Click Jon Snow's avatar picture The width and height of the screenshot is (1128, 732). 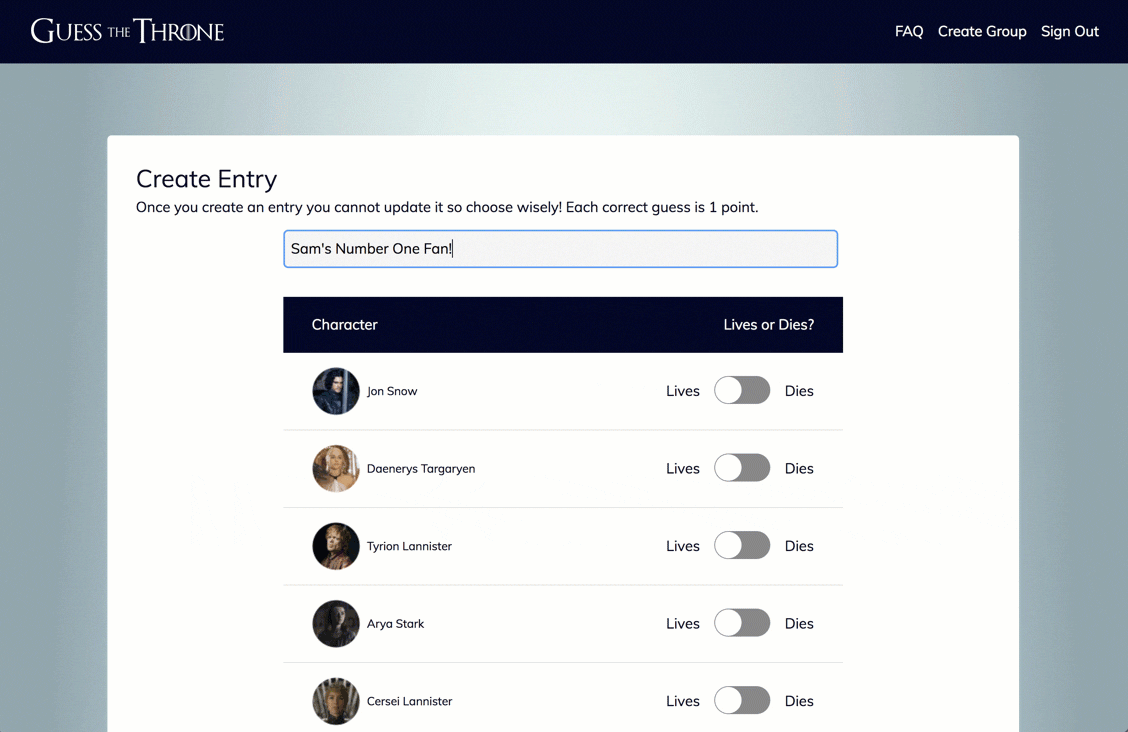click(x=336, y=391)
